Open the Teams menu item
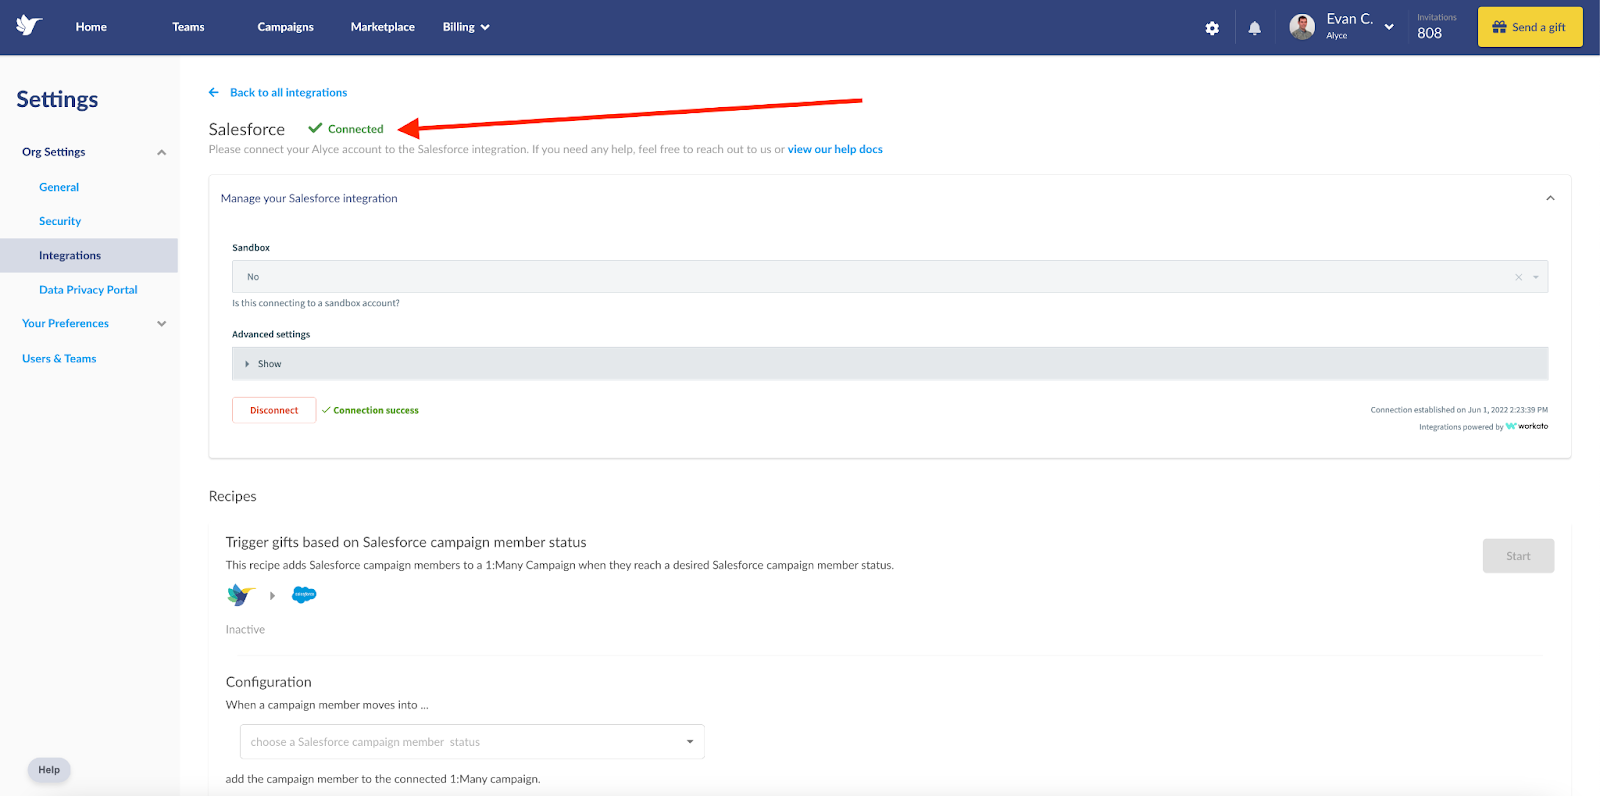Image resolution: width=1600 pixels, height=796 pixels. (x=188, y=27)
